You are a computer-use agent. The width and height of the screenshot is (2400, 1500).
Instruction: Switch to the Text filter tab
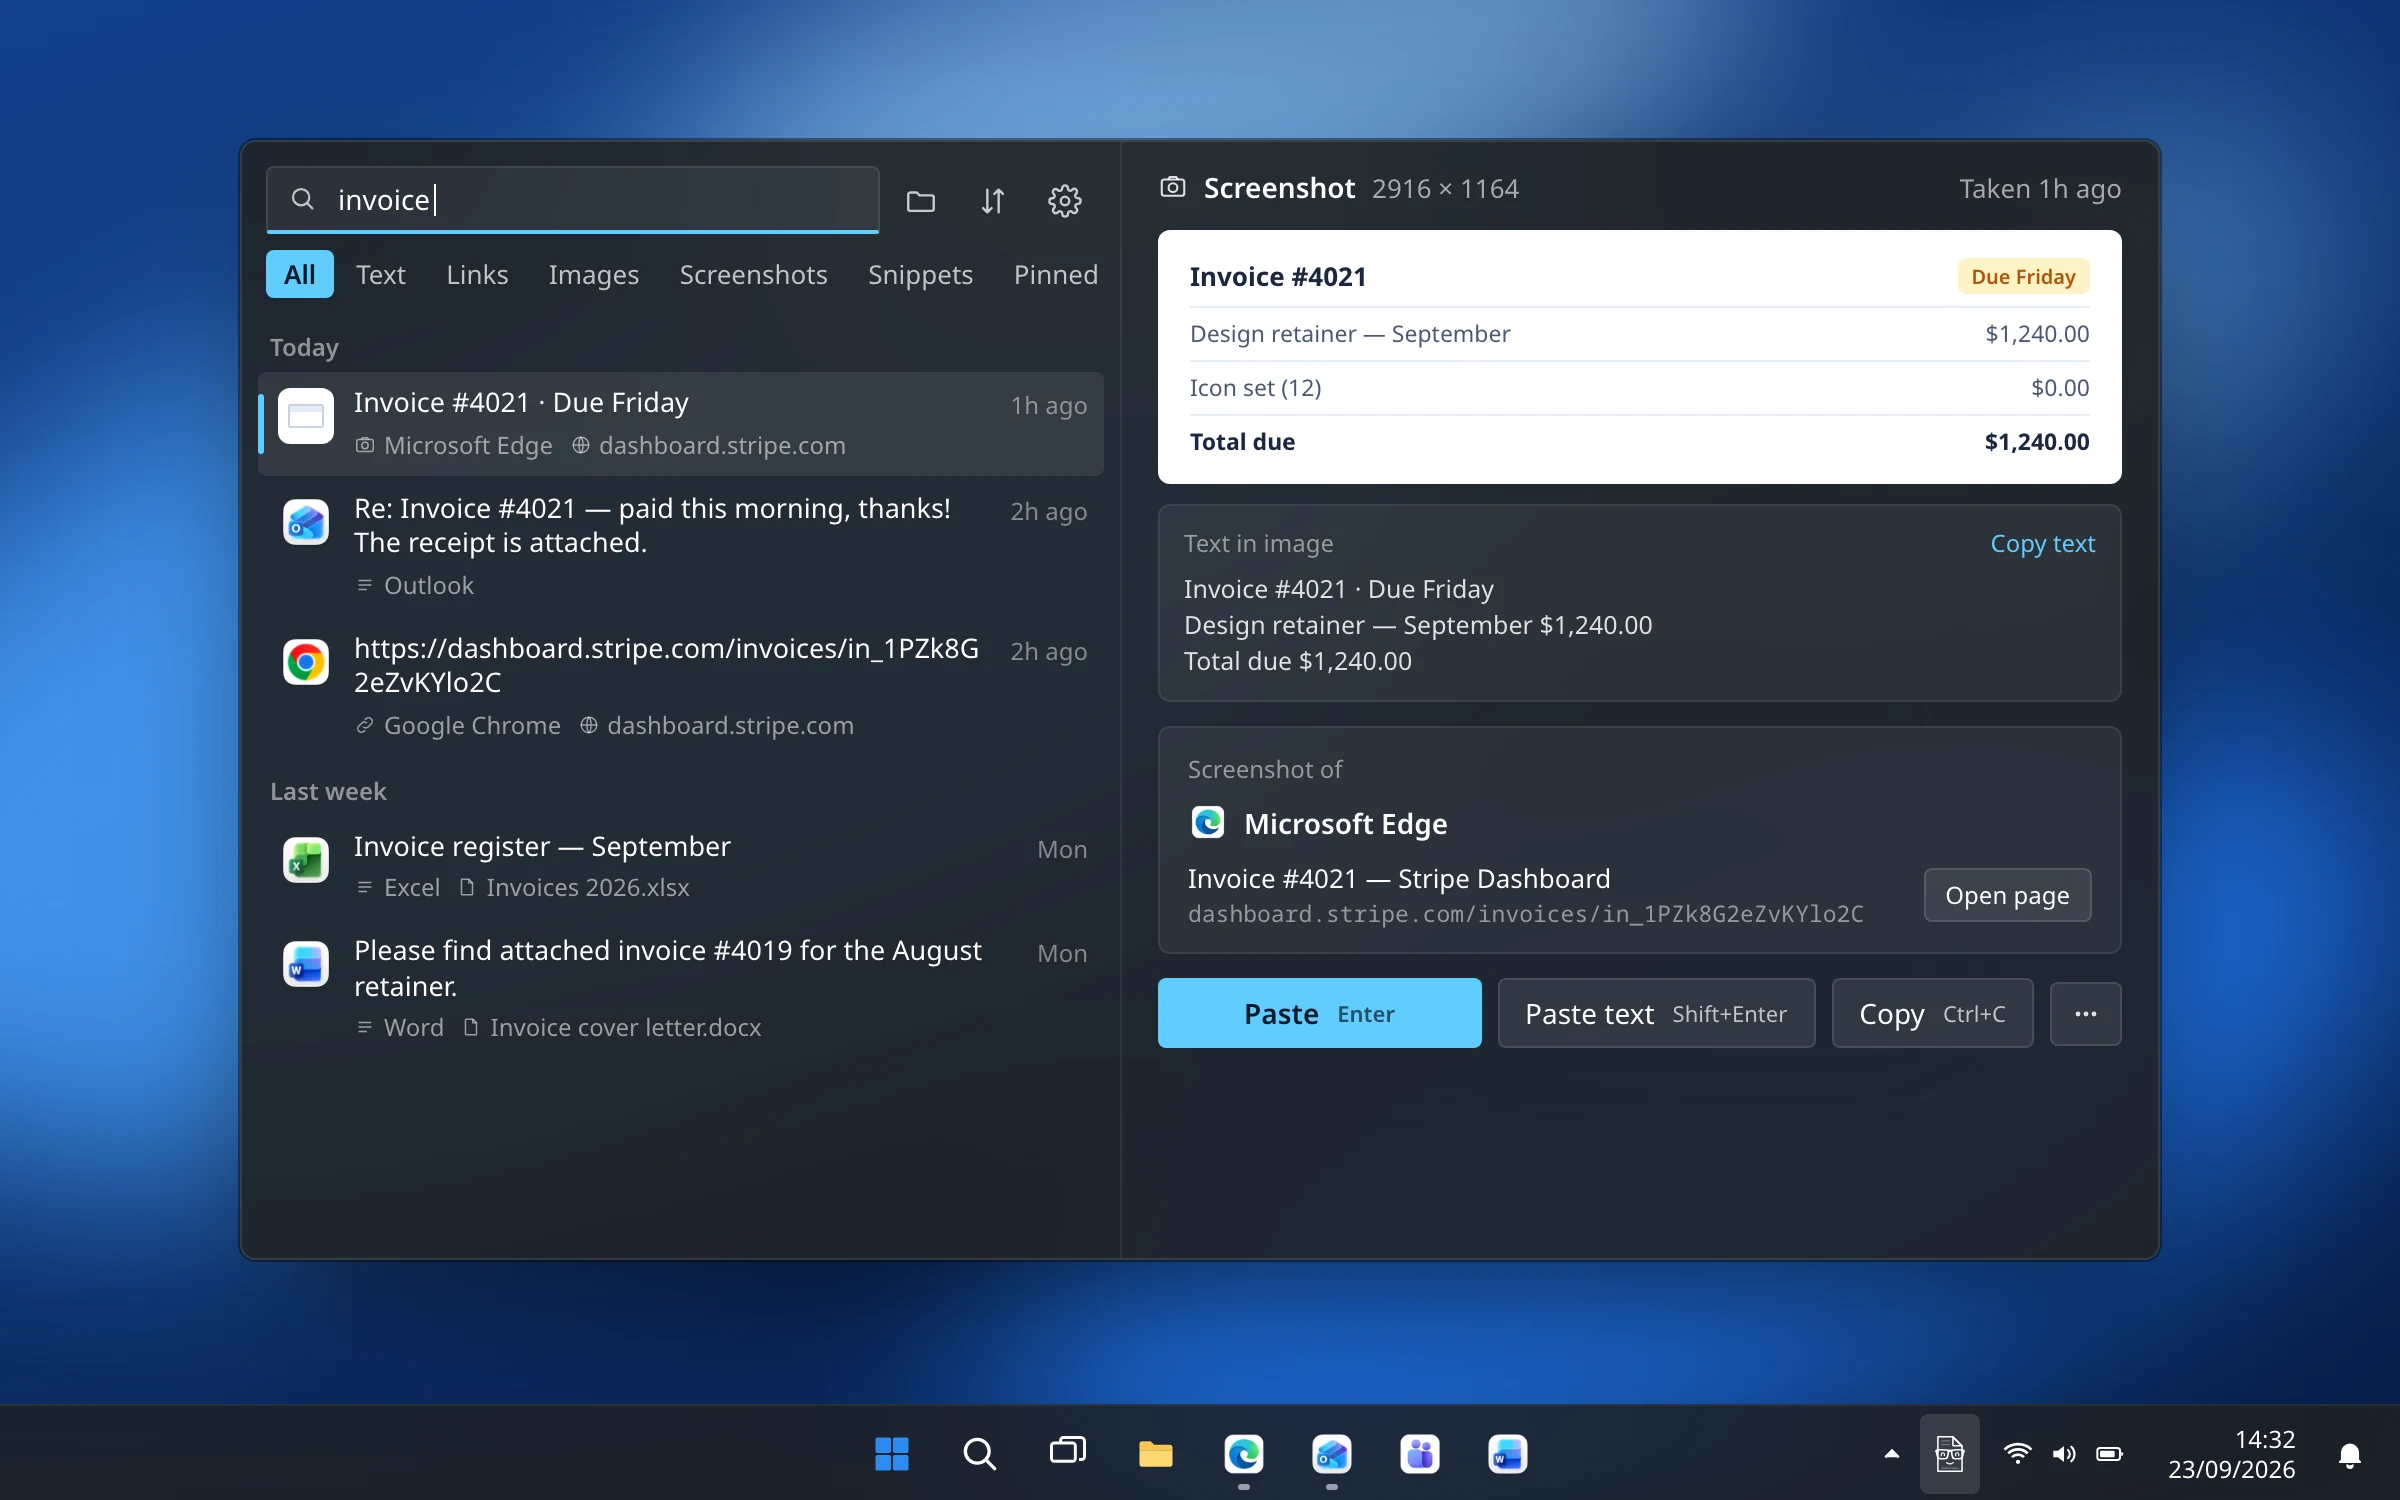381,274
